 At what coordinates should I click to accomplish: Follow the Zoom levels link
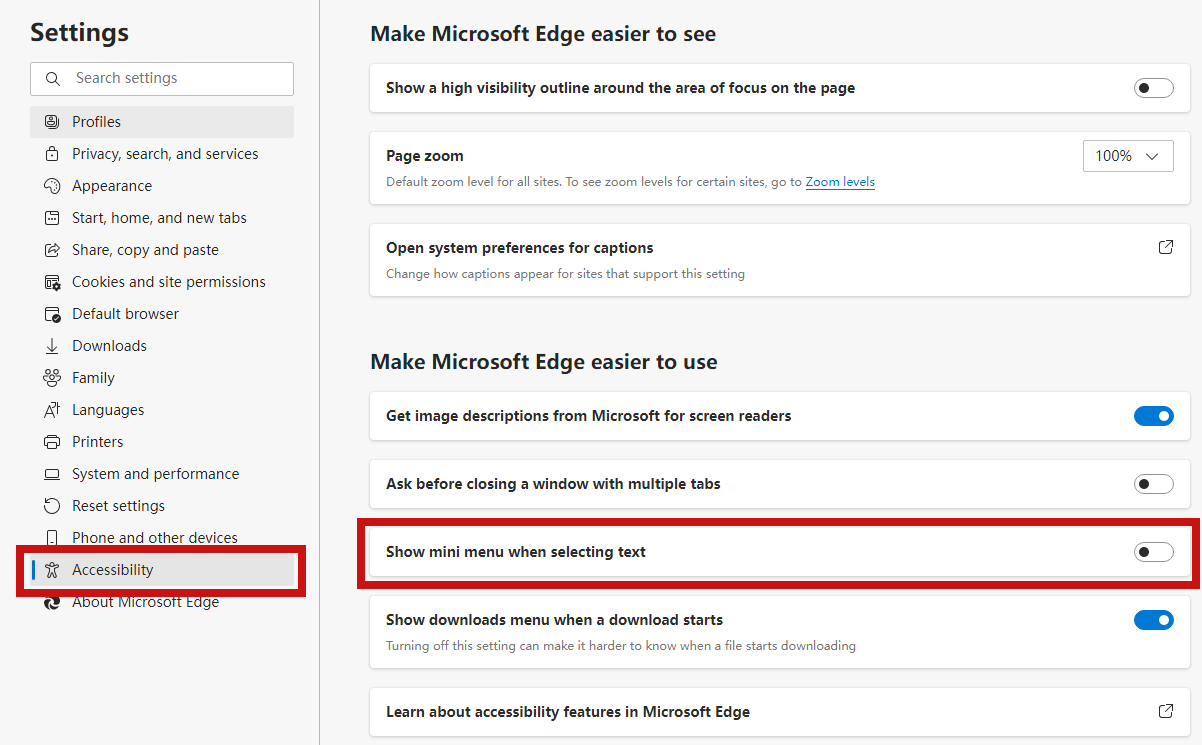840,182
